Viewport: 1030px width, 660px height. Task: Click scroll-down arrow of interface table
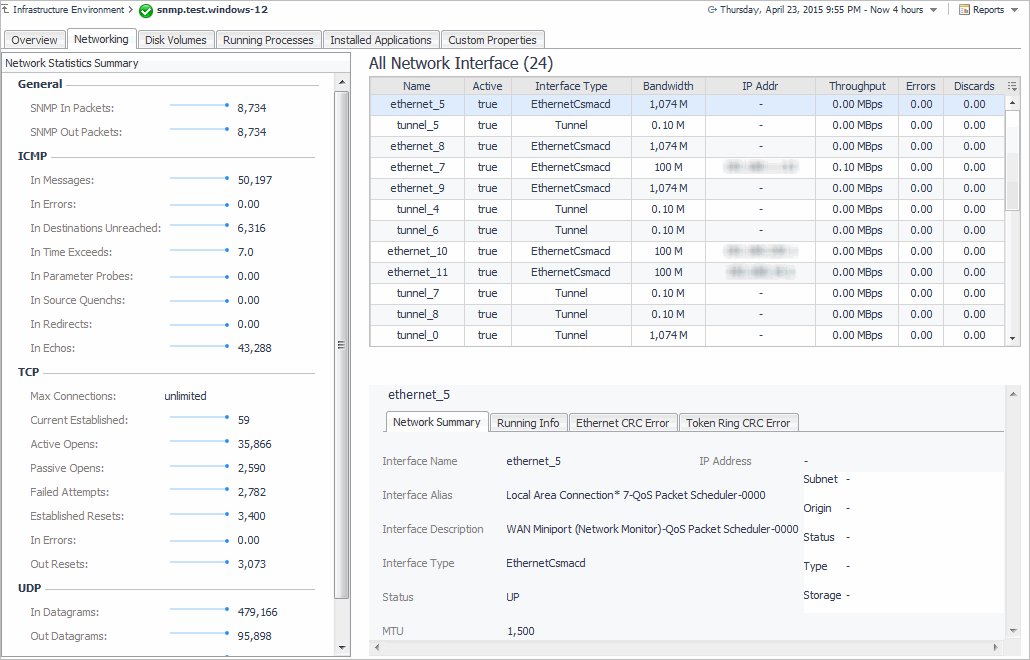(x=1013, y=338)
